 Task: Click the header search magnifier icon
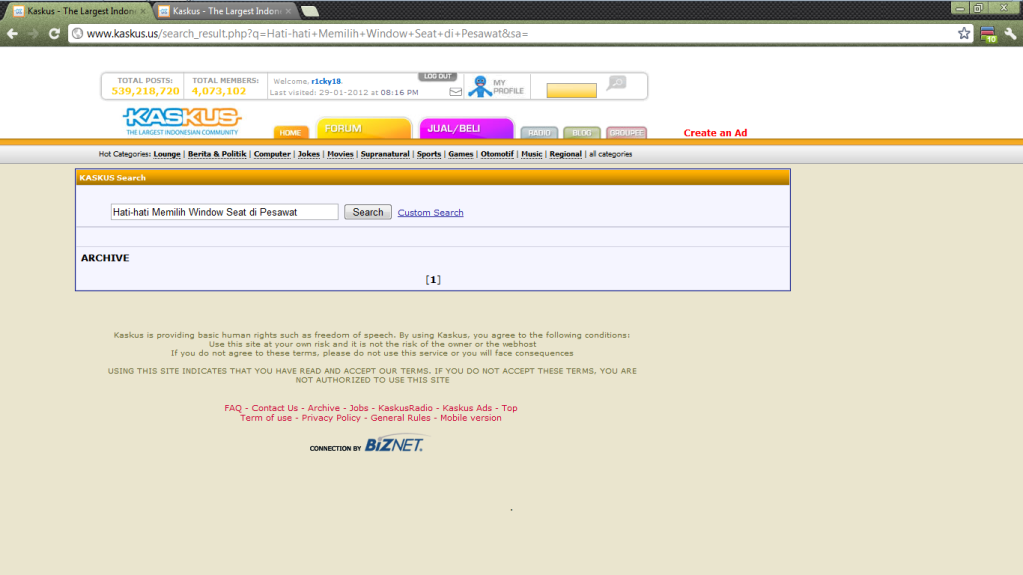coord(617,83)
